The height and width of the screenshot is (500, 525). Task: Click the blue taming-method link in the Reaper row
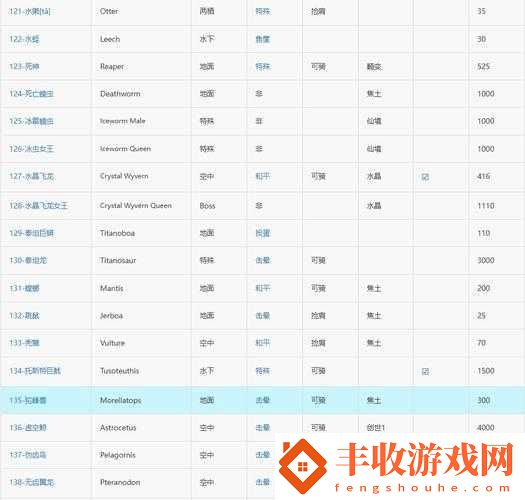point(263,67)
